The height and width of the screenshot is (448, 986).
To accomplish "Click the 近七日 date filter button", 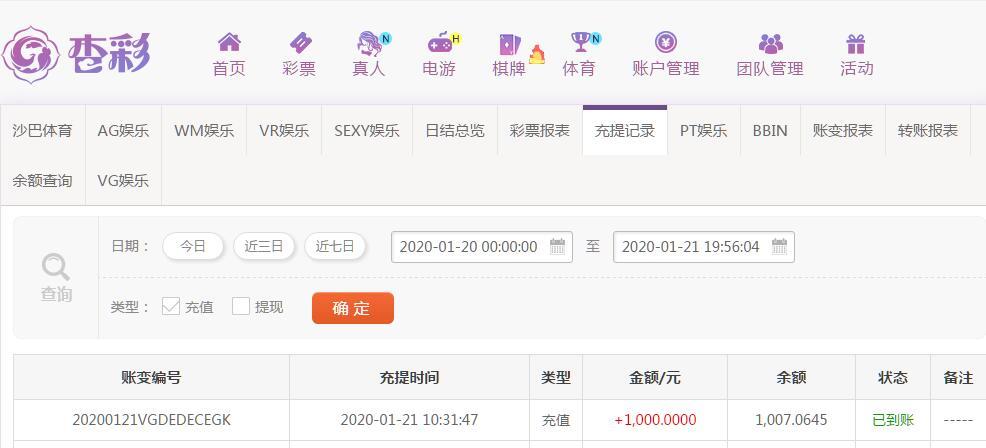I will pyautogui.click(x=335, y=246).
